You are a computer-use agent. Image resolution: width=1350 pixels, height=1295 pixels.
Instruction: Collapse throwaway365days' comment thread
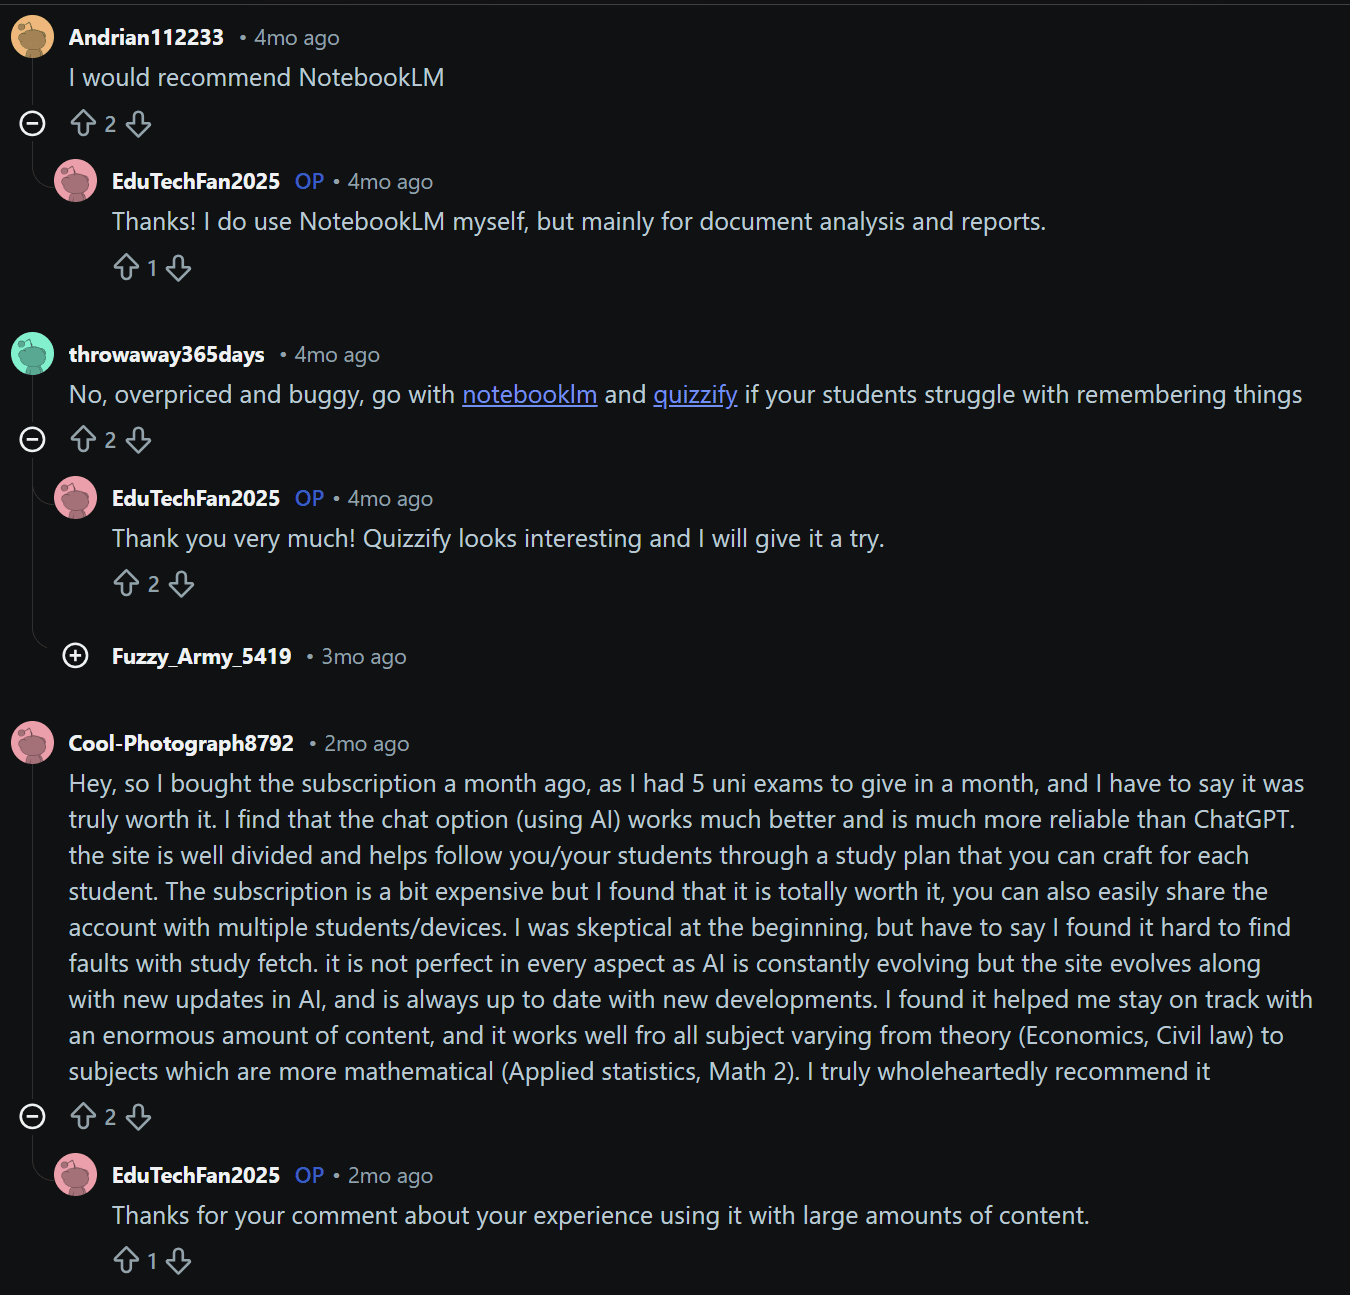[x=32, y=440]
